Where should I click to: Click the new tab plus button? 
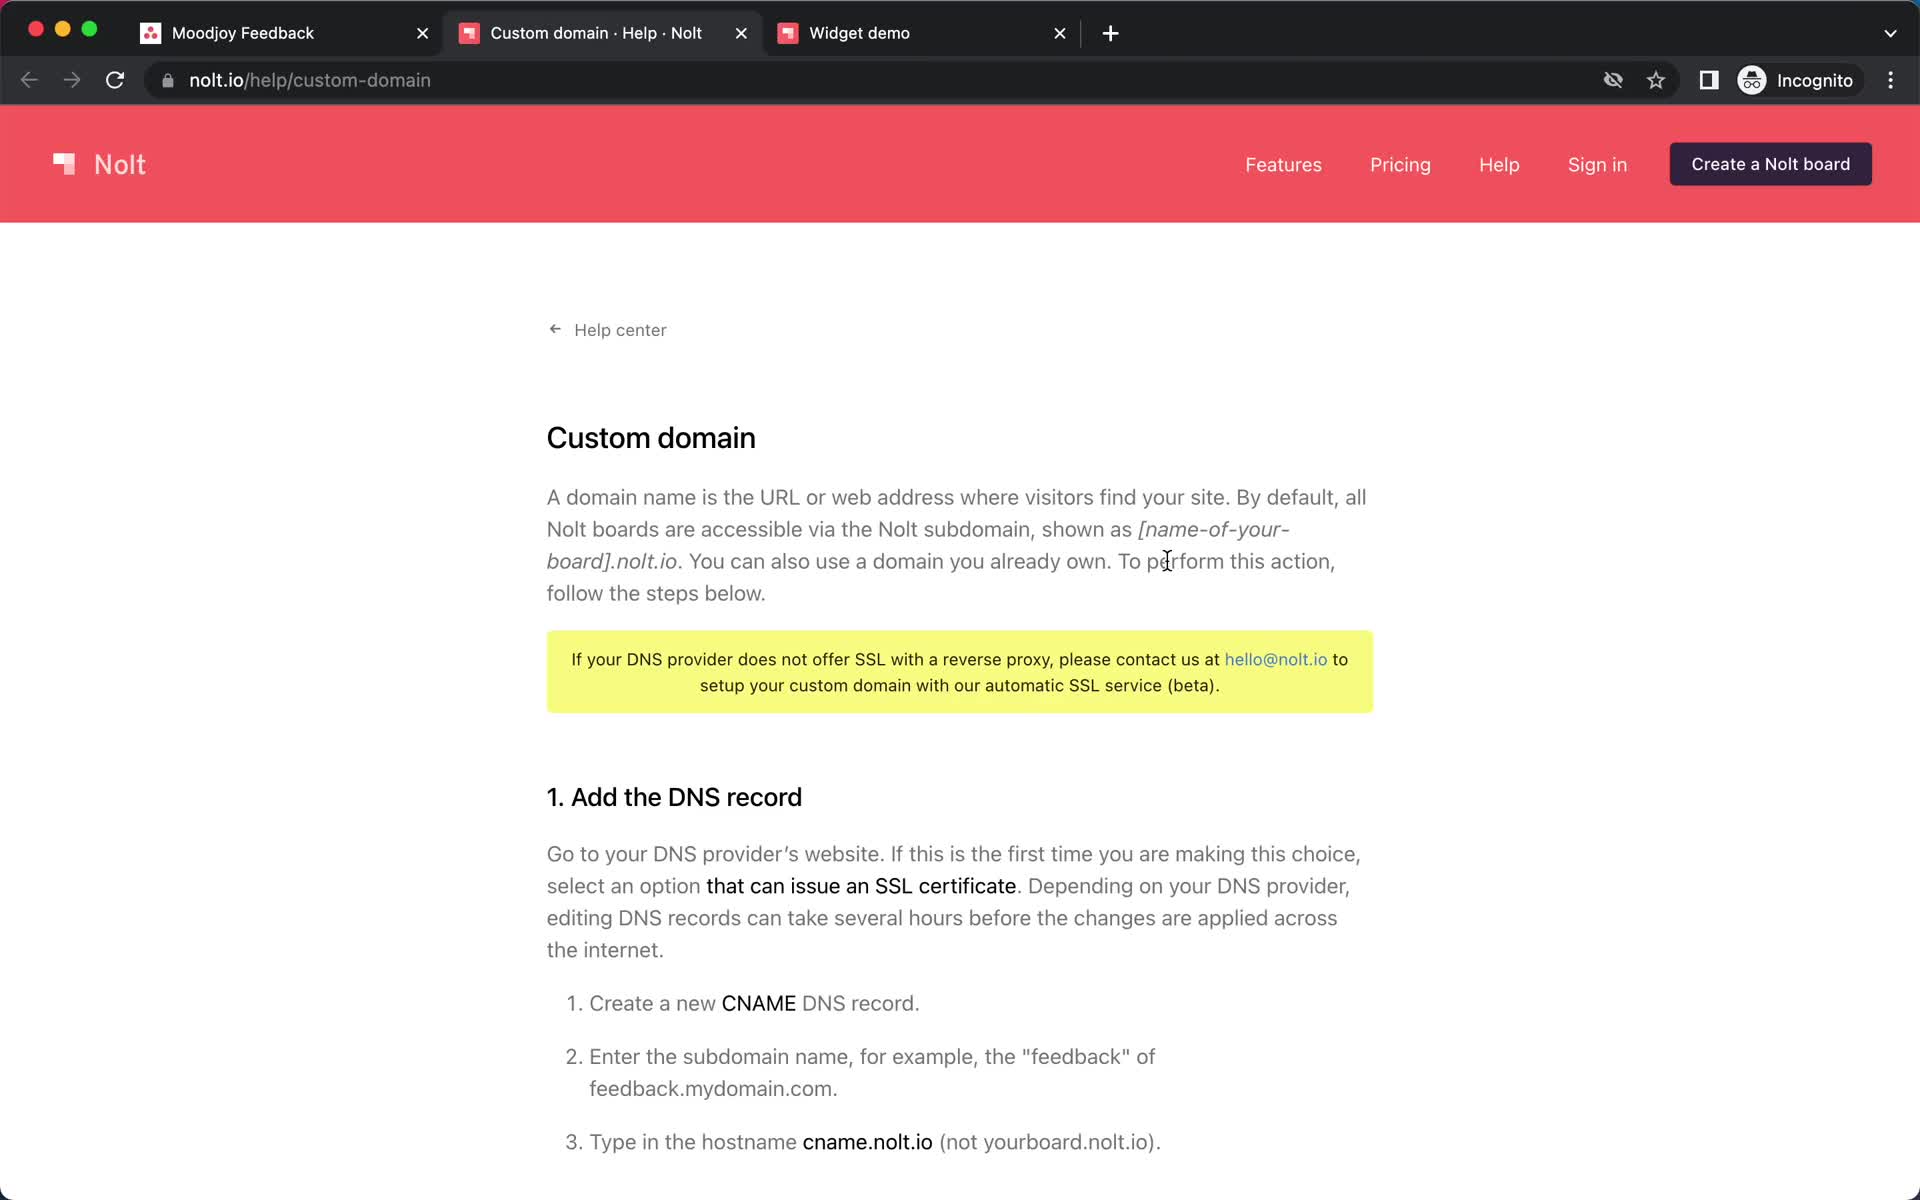(x=1110, y=33)
